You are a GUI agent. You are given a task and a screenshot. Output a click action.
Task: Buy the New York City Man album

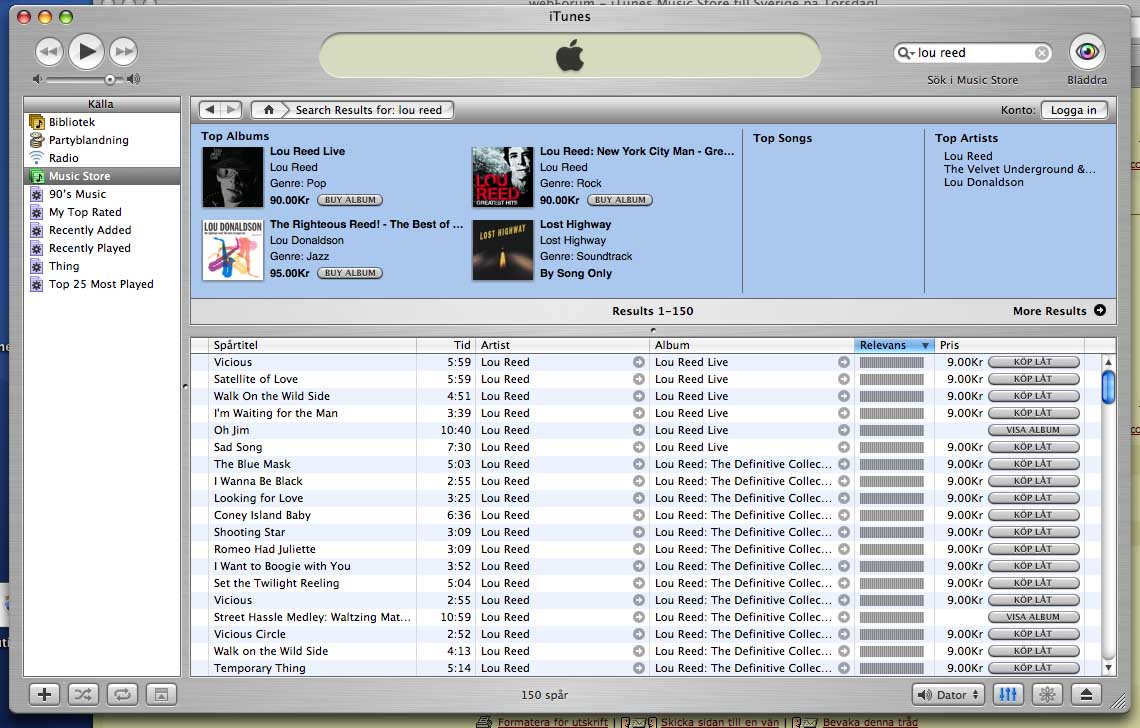620,200
